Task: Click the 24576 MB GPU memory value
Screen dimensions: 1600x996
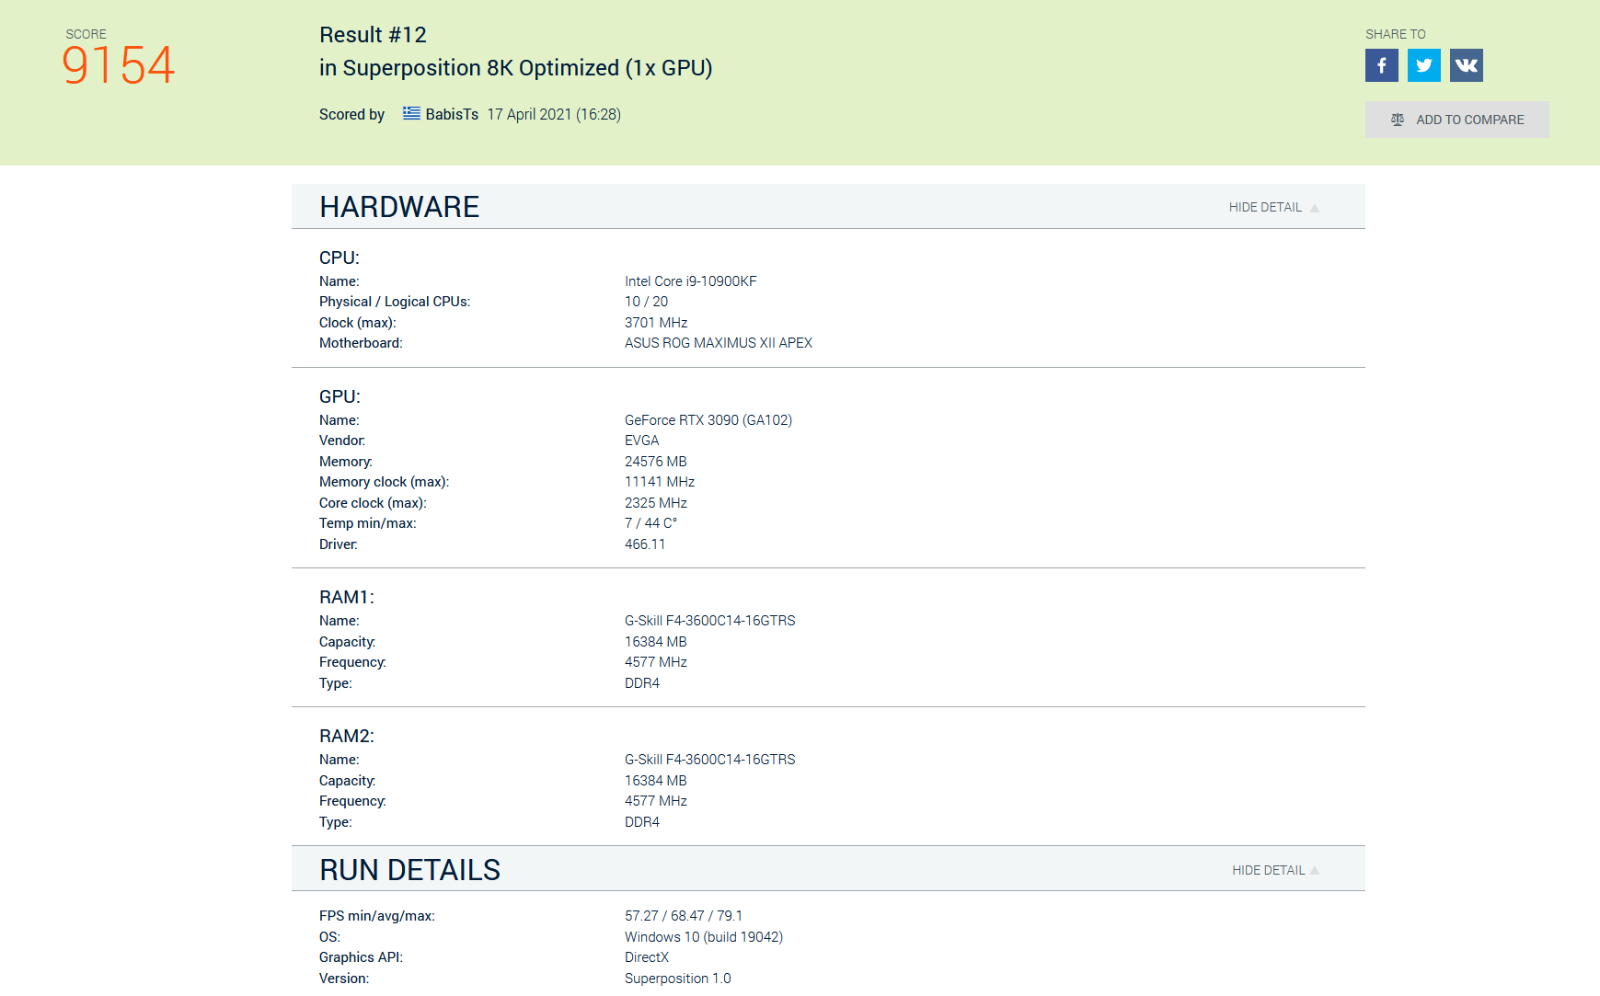Action: (656, 461)
